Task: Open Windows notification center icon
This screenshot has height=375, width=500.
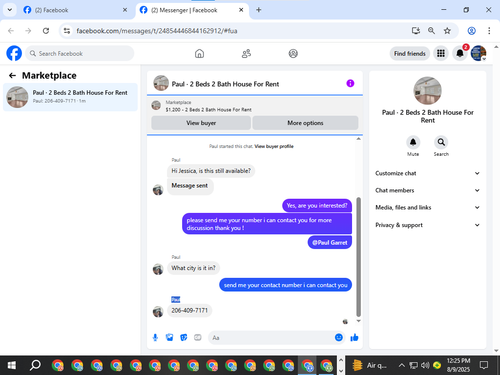Action: pyautogui.click(x=484, y=365)
